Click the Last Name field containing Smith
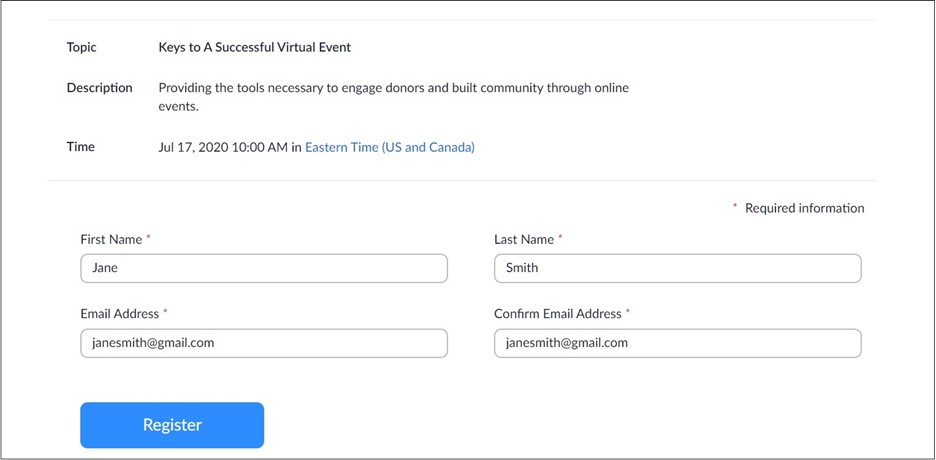 (x=677, y=268)
